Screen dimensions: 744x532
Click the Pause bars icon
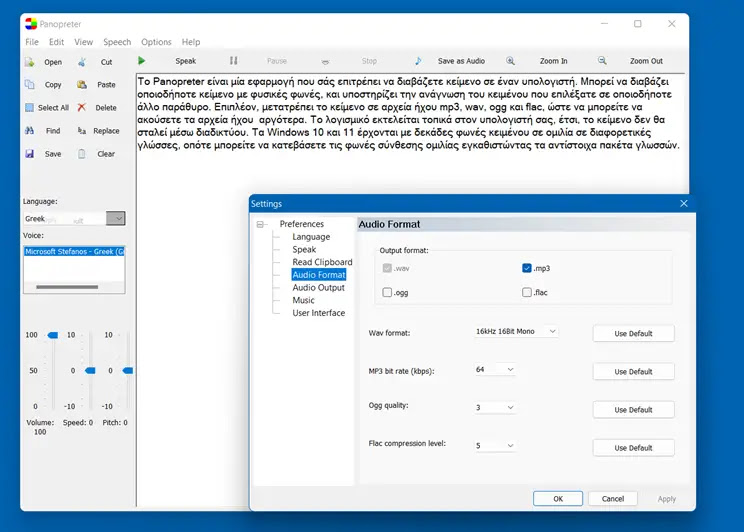click(233, 60)
